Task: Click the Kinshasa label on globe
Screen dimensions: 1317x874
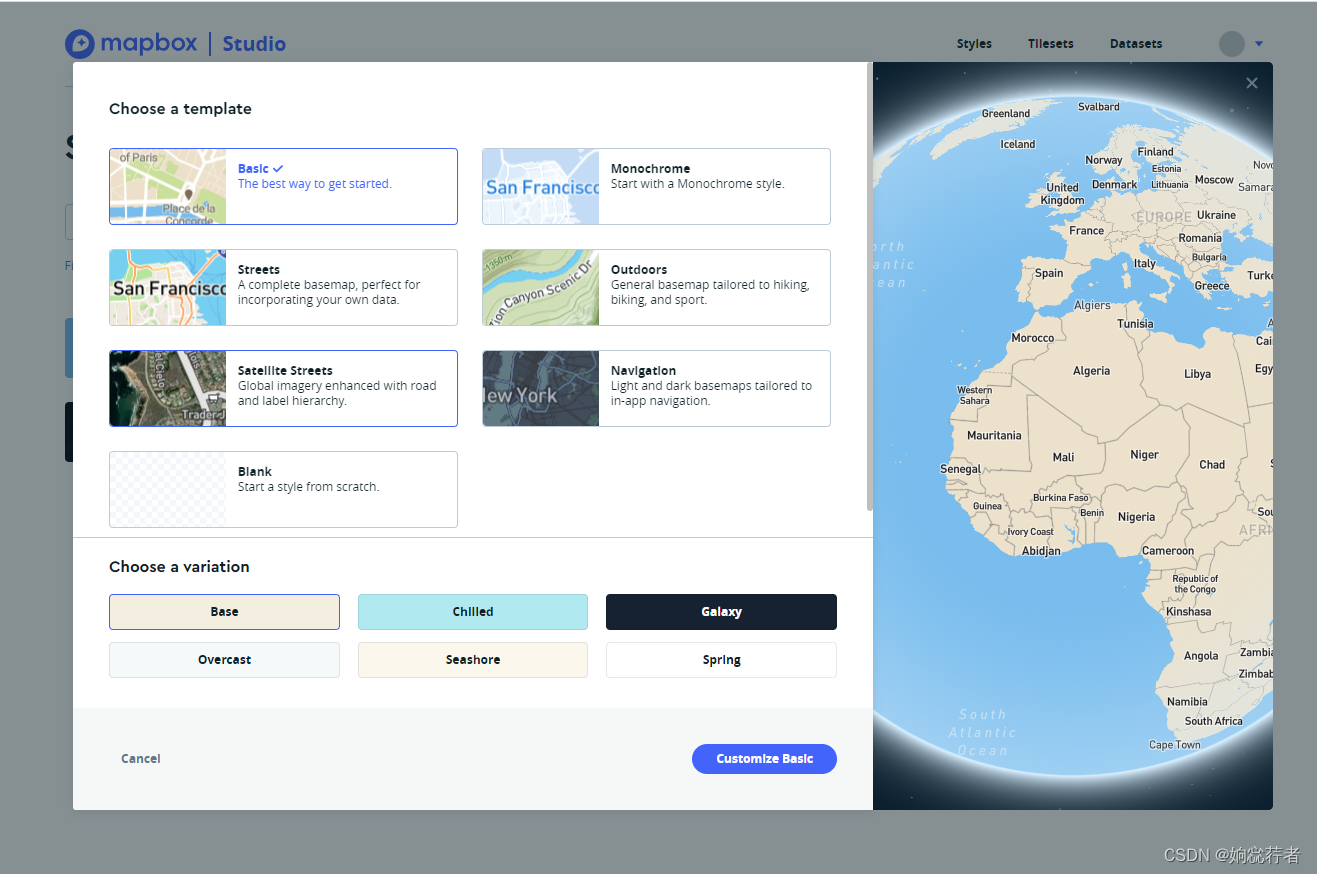Action: point(1188,611)
